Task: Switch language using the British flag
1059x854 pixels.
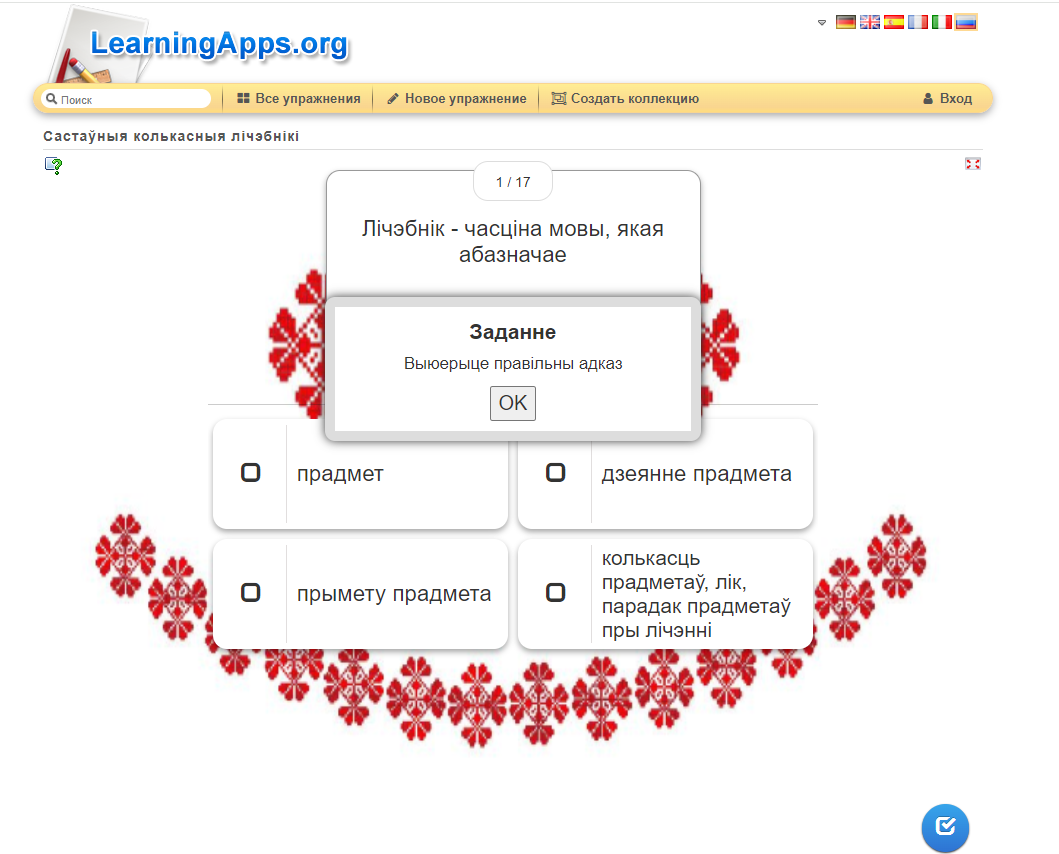Action: click(870, 22)
